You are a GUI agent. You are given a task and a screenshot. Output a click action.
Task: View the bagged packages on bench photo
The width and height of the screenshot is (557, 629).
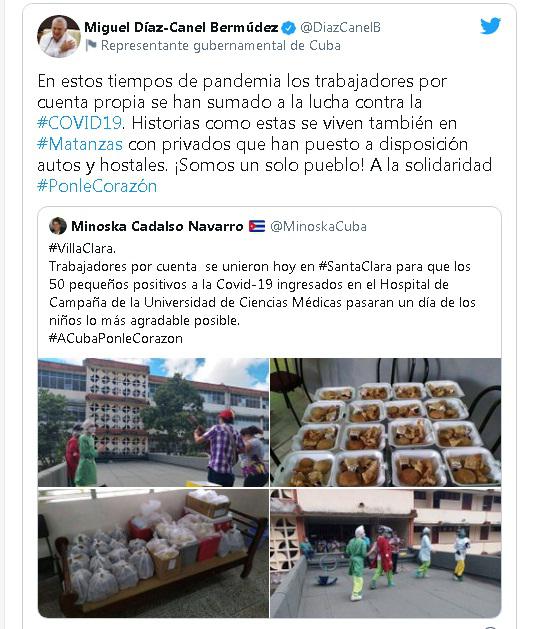pos(153,553)
